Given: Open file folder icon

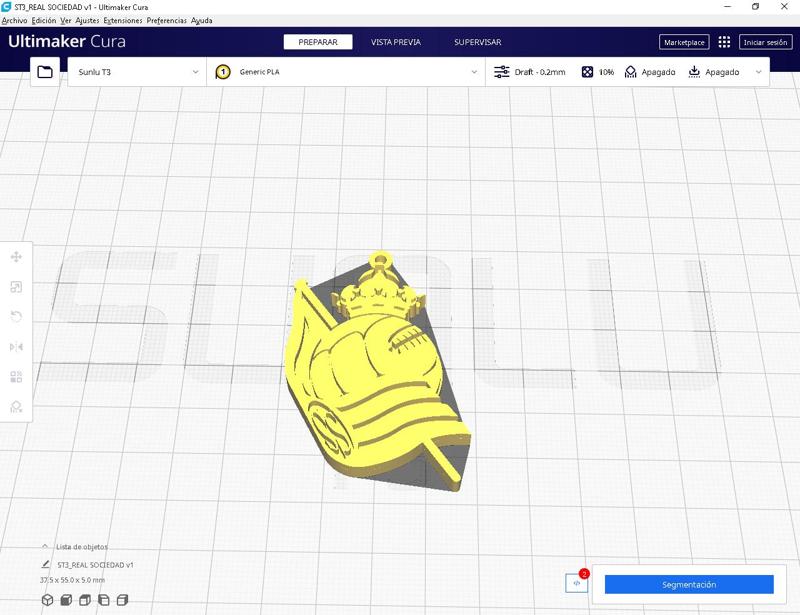Looking at the screenshot, I should 45,71.
